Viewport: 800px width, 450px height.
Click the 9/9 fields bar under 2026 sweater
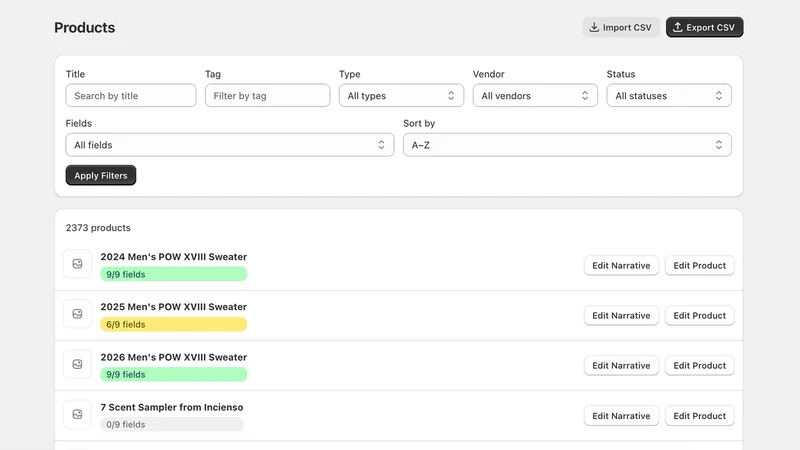pos(173,374)
